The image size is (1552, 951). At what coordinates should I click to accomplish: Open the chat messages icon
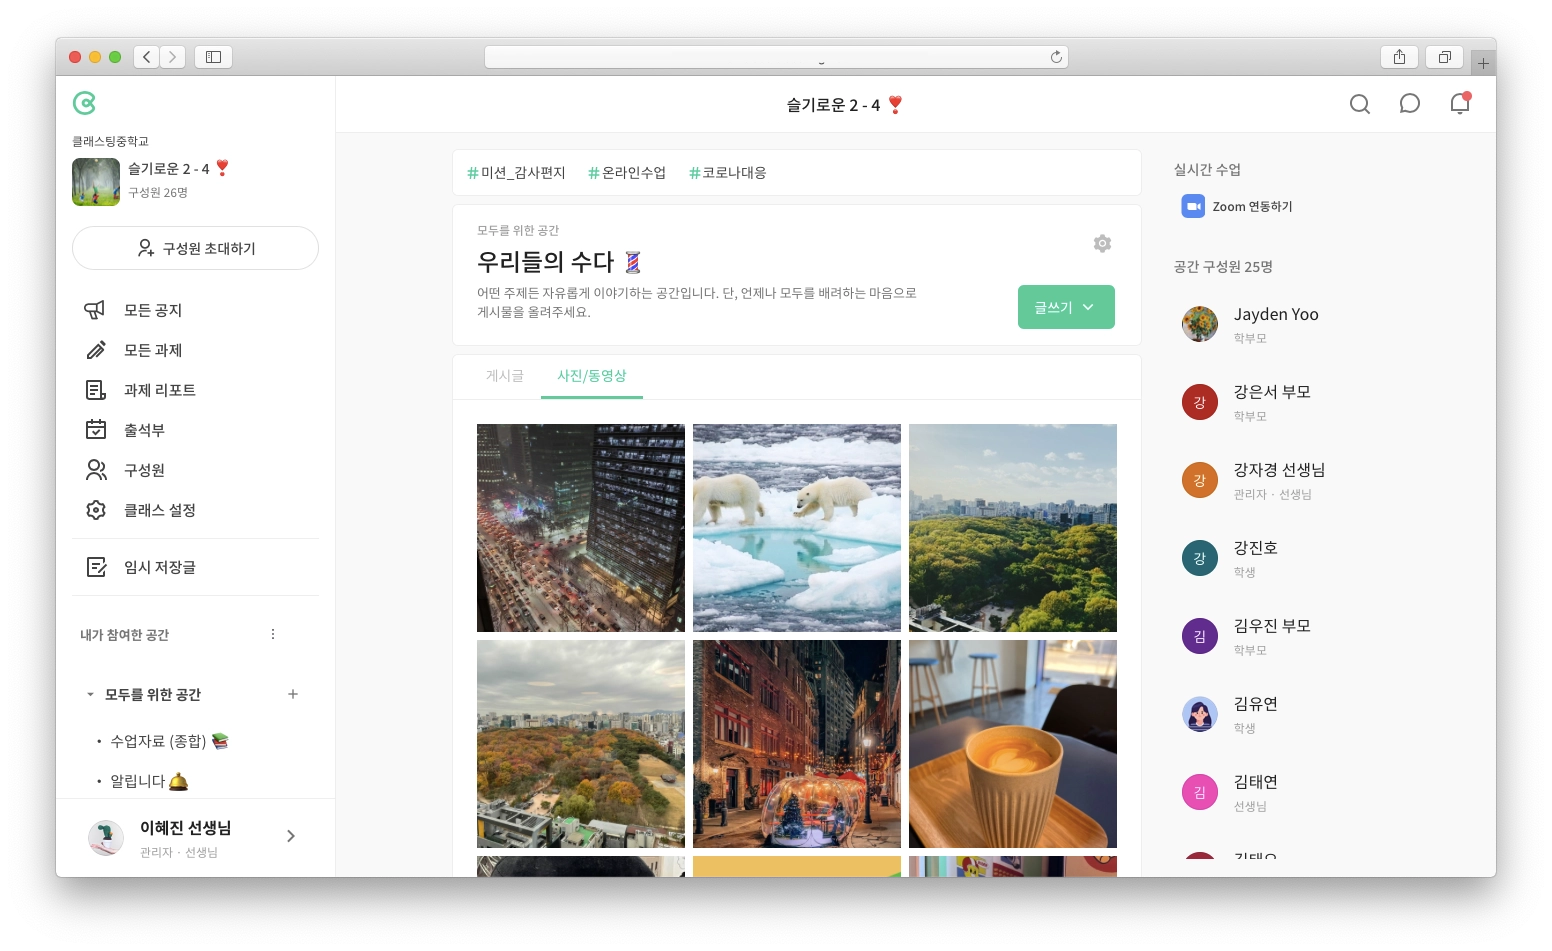(1410, 104)
